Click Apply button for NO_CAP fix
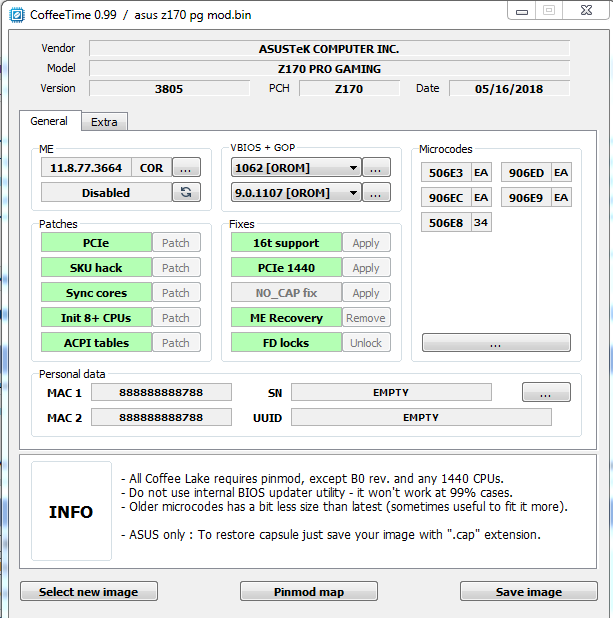Viewport: 613px width, 618px height. coord(366,292)
